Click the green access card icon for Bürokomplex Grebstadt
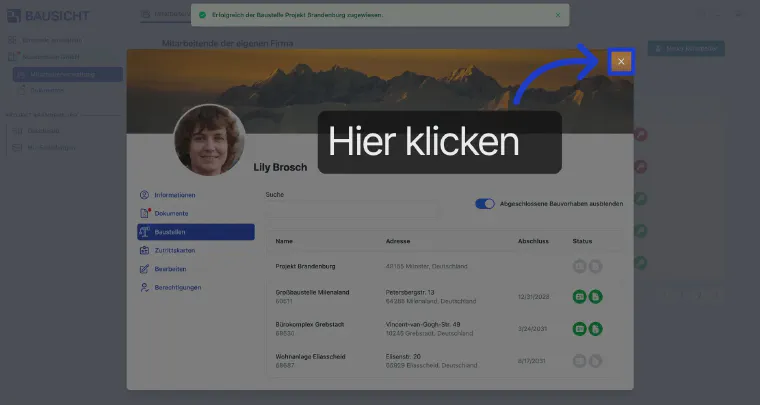Viewport: 760px width, 405px height. click(x=579, y=329)
